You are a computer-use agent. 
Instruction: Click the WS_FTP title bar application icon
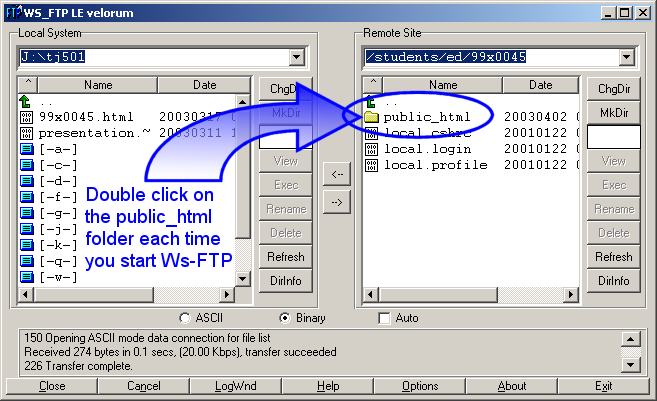tap(13, 13)
